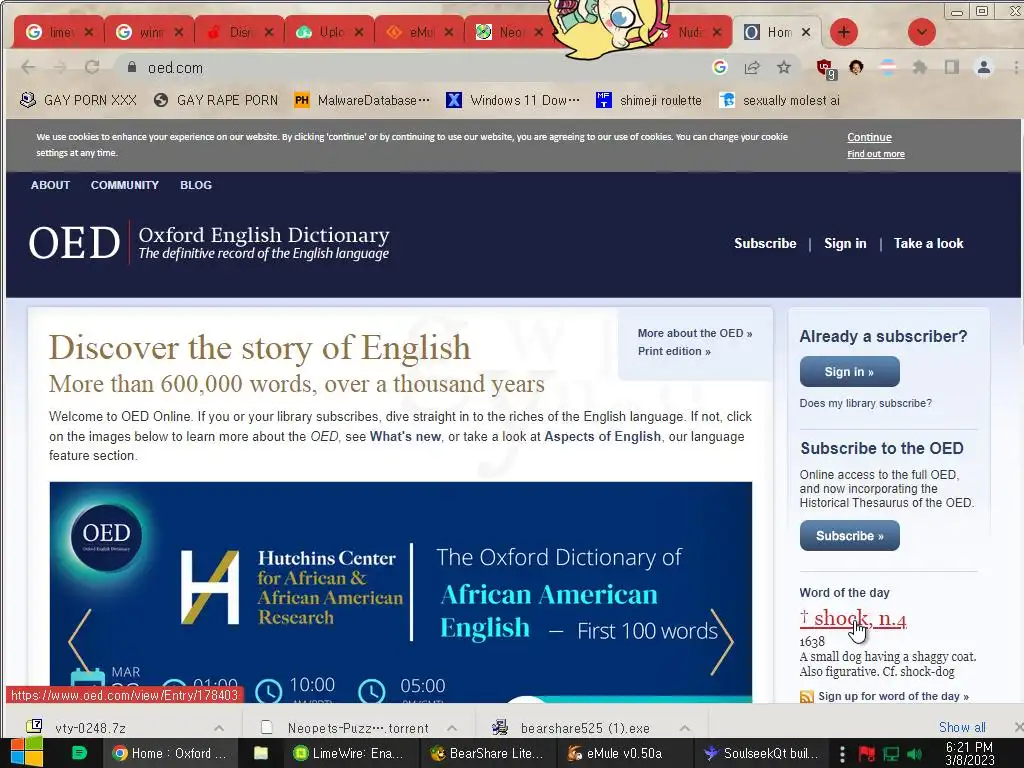This screenshot has height=768, width=1024.
Task: Click Sign in in the header navigation
Action: coord(845,244)
